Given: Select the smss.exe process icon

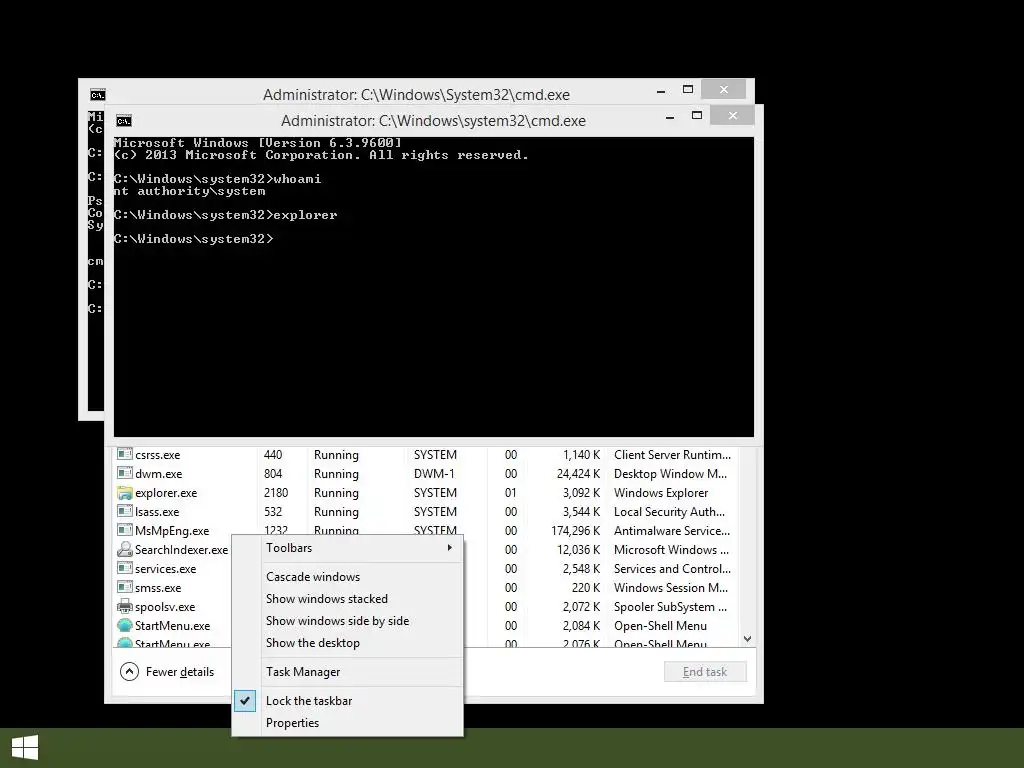Looking at the screenshot, I should (x=125, y=586).
